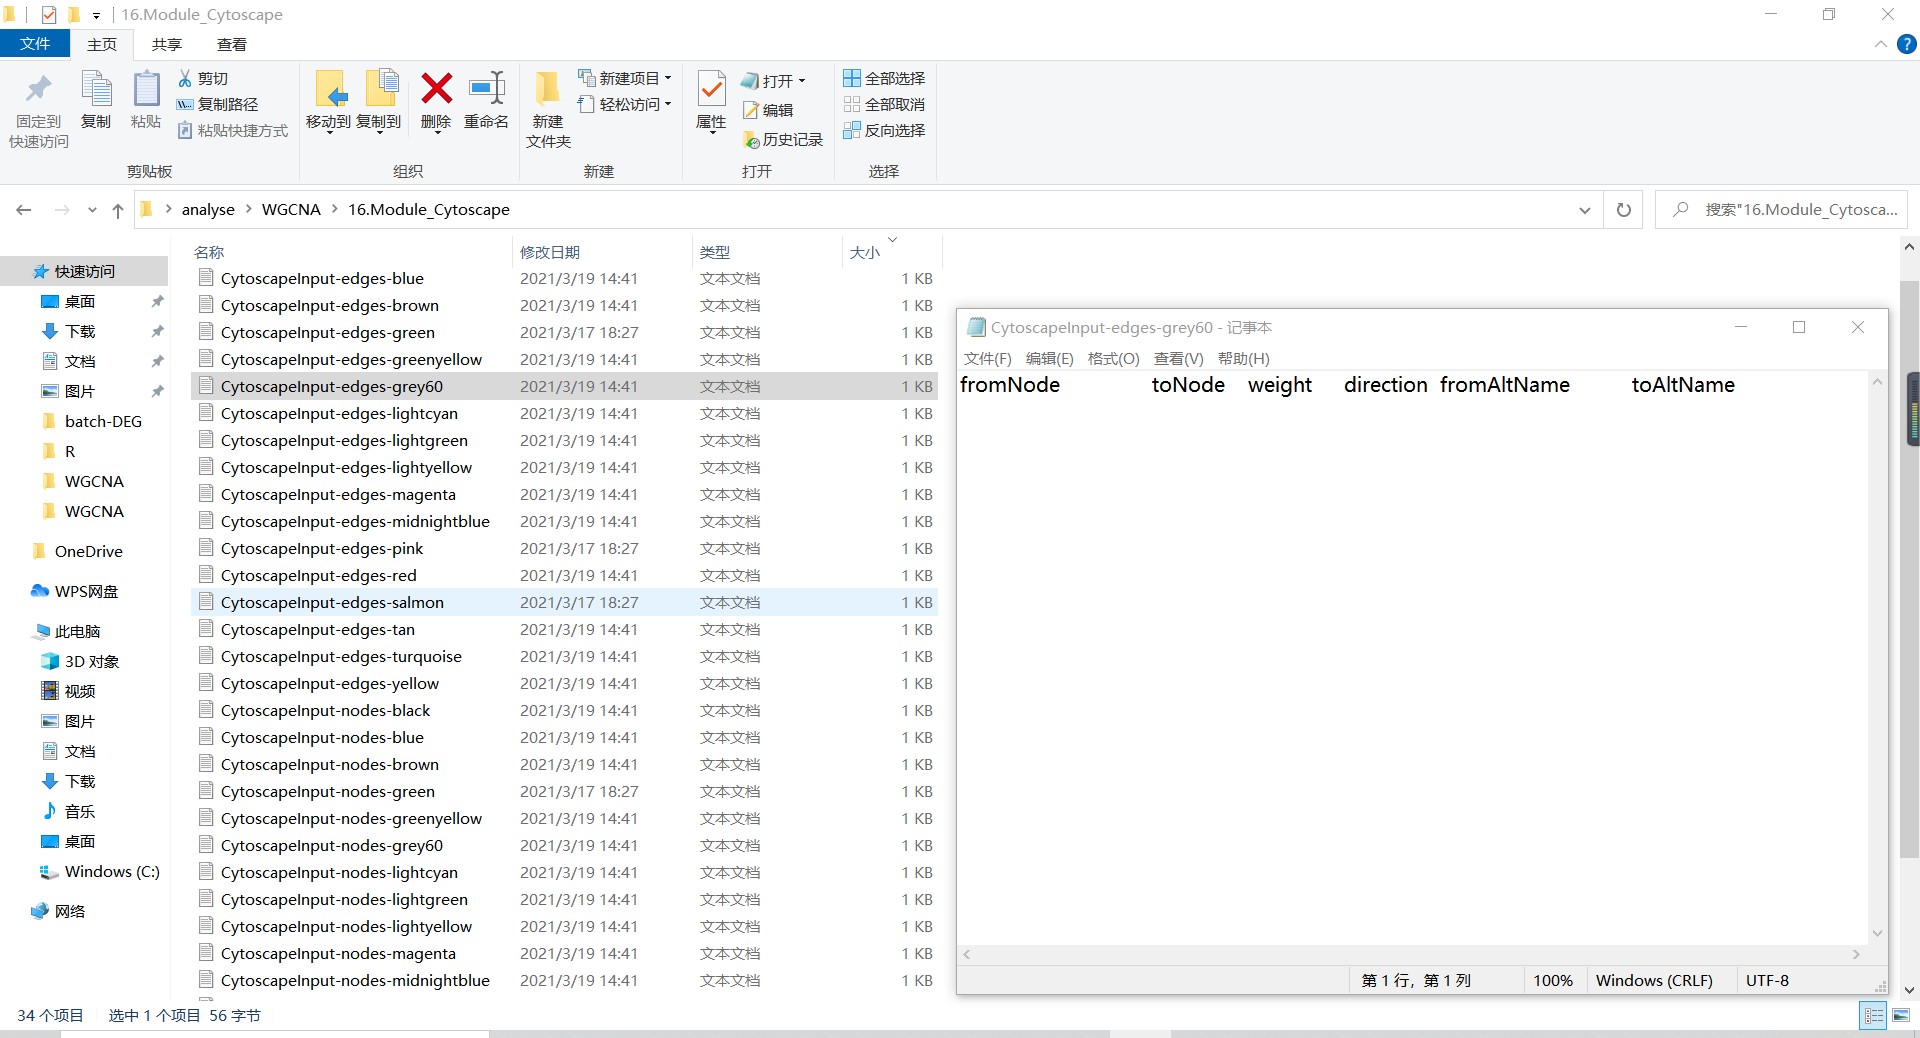
Task: Click WGCNA in the address breadcrumb
Action: pyautogui.click(x=291, y=209)
